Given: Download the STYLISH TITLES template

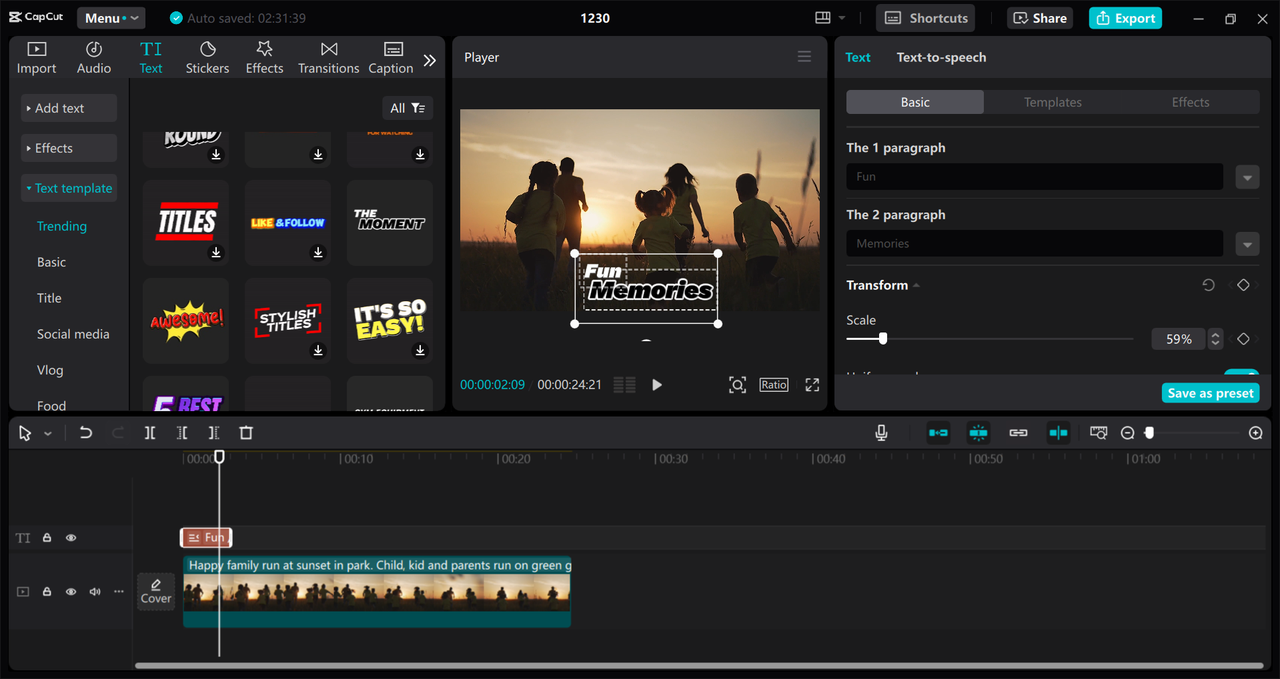Looking at the screenshot, I should pyautogui.click(x=318, y=351).
